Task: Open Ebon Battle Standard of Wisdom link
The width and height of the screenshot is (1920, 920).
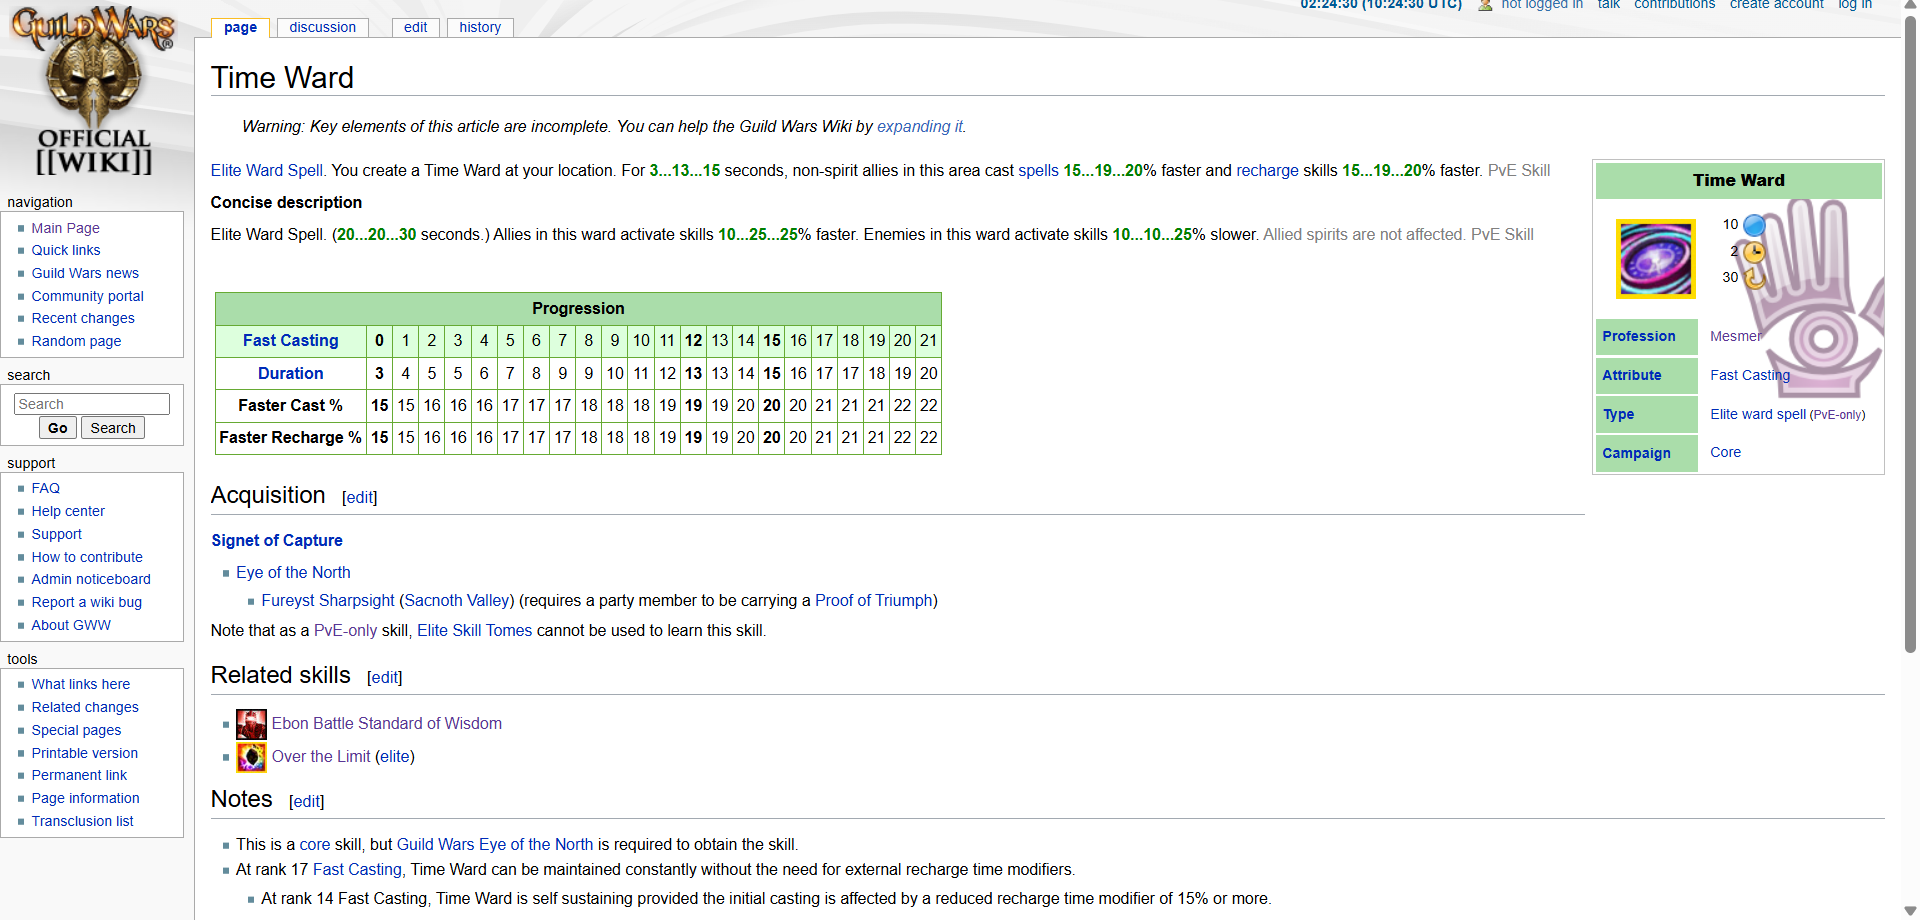Action: pos(387,723)
